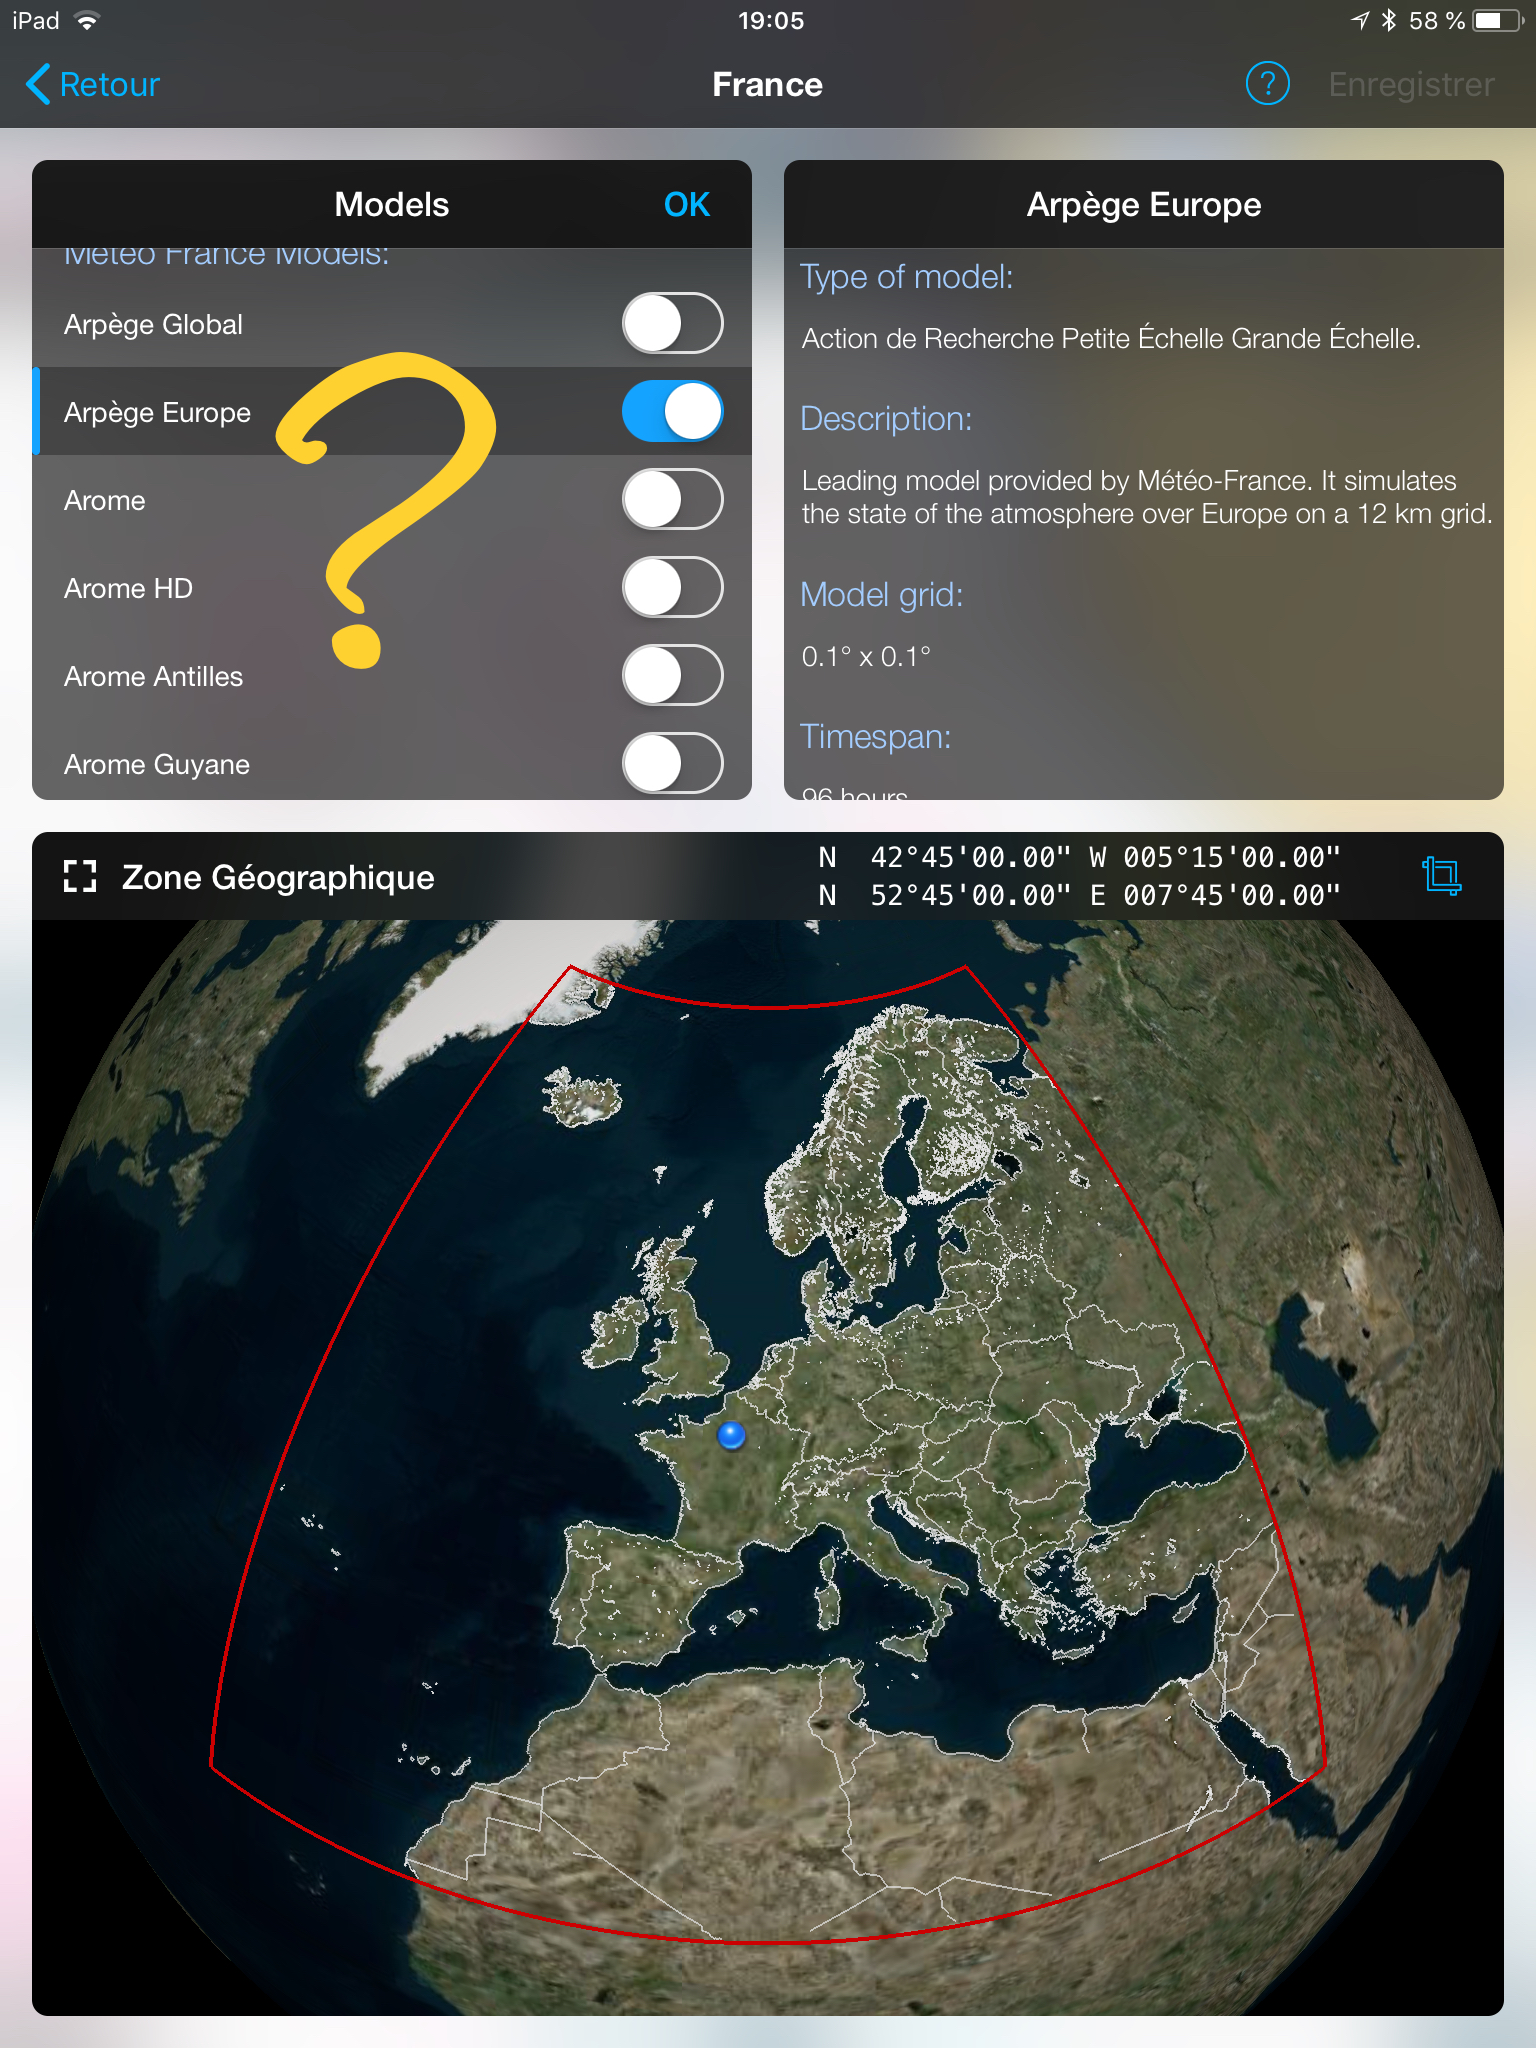Tap the Models panel title

click(392, 204)
